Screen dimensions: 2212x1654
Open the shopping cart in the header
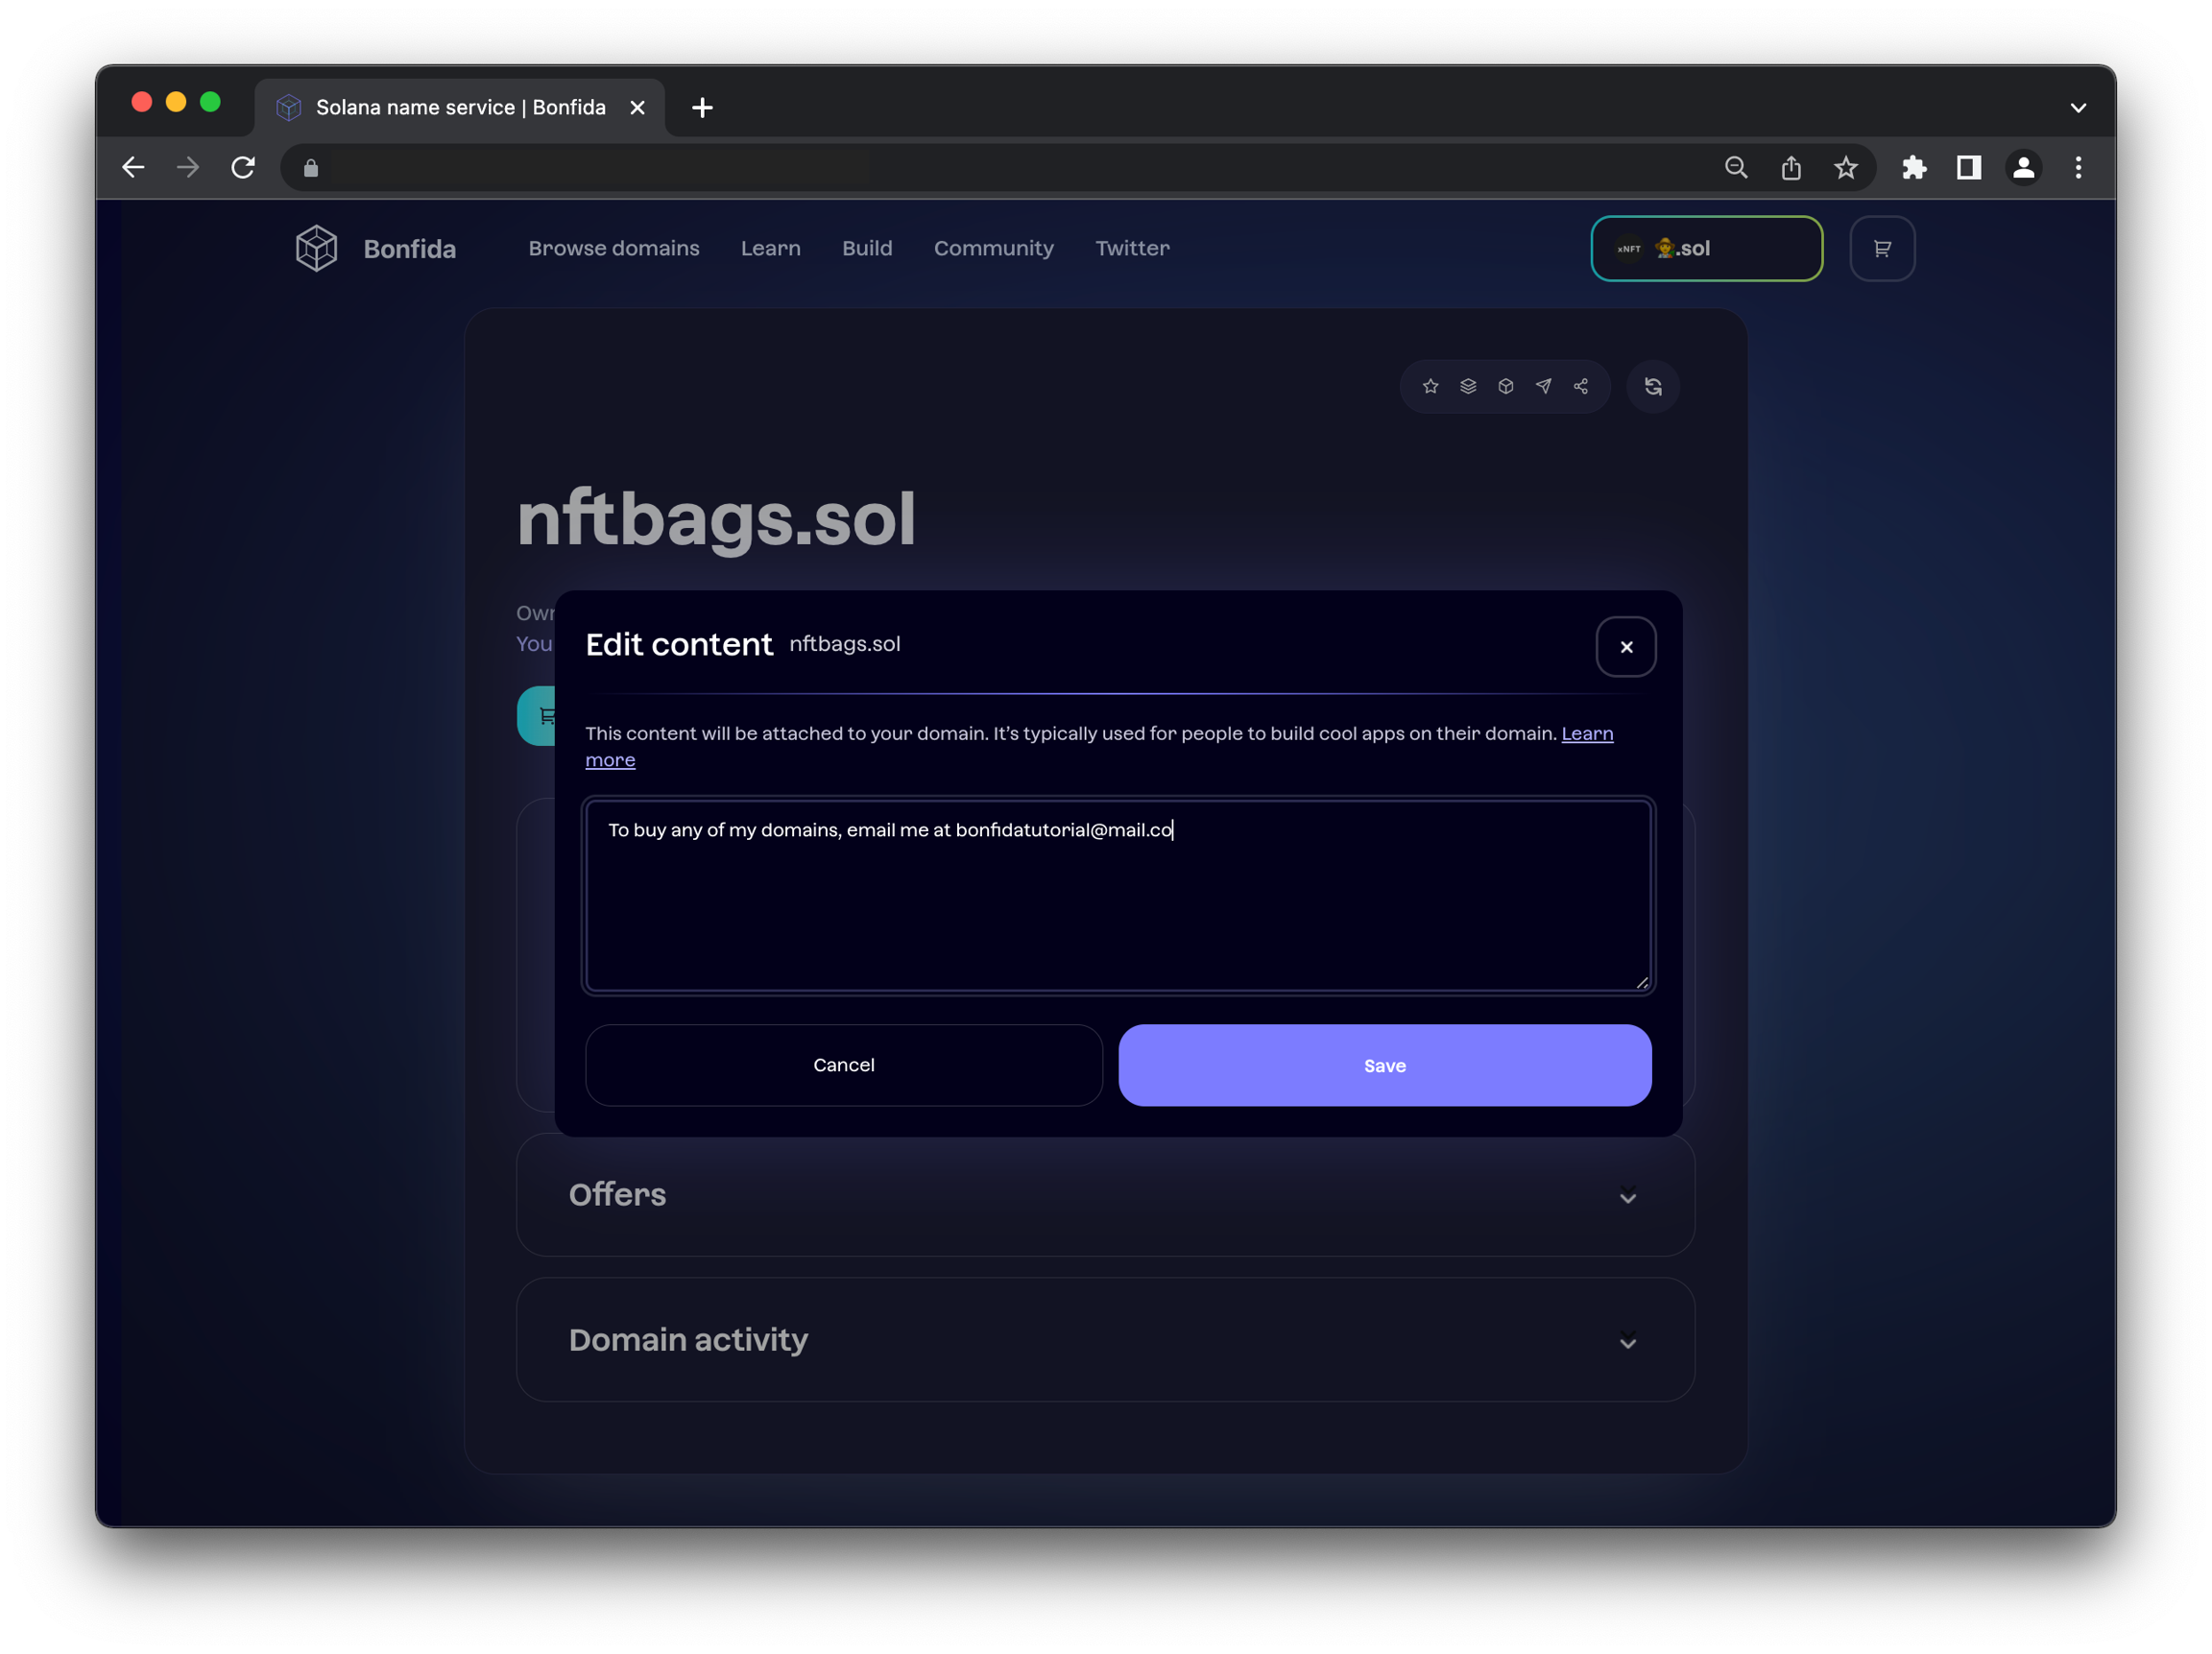(1882, 248)
